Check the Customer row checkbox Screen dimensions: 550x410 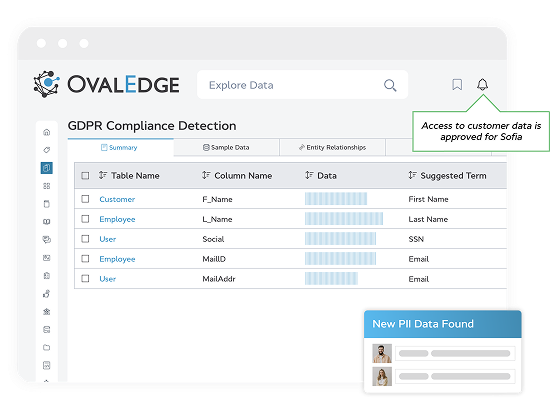85,199
